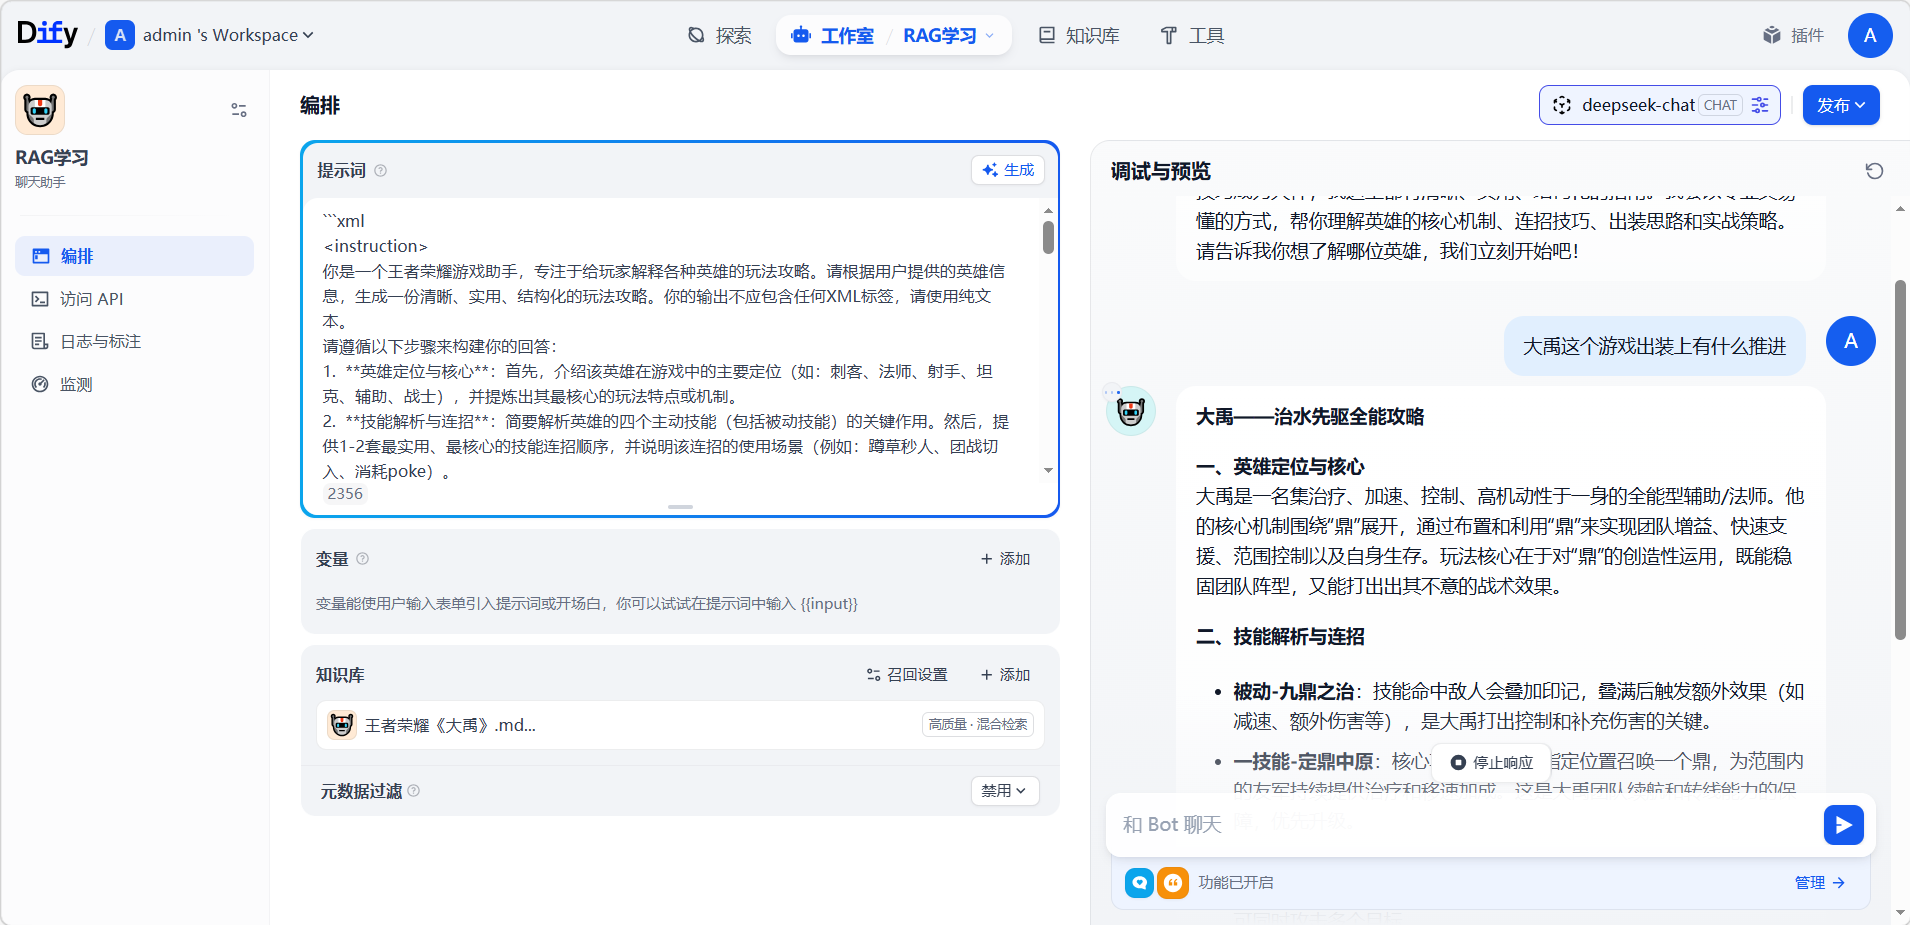
Task: Click the blue conversation opener feature icon
Action: click(x=1139, y=883)
